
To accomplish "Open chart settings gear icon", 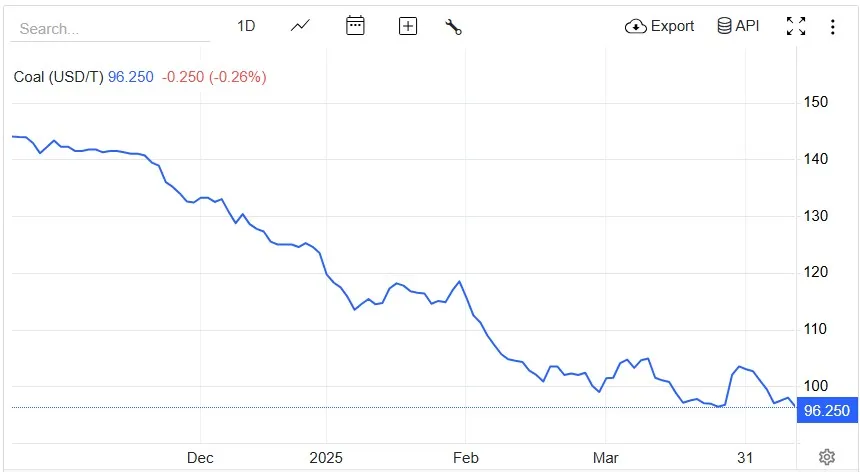I will click(827, 457).
